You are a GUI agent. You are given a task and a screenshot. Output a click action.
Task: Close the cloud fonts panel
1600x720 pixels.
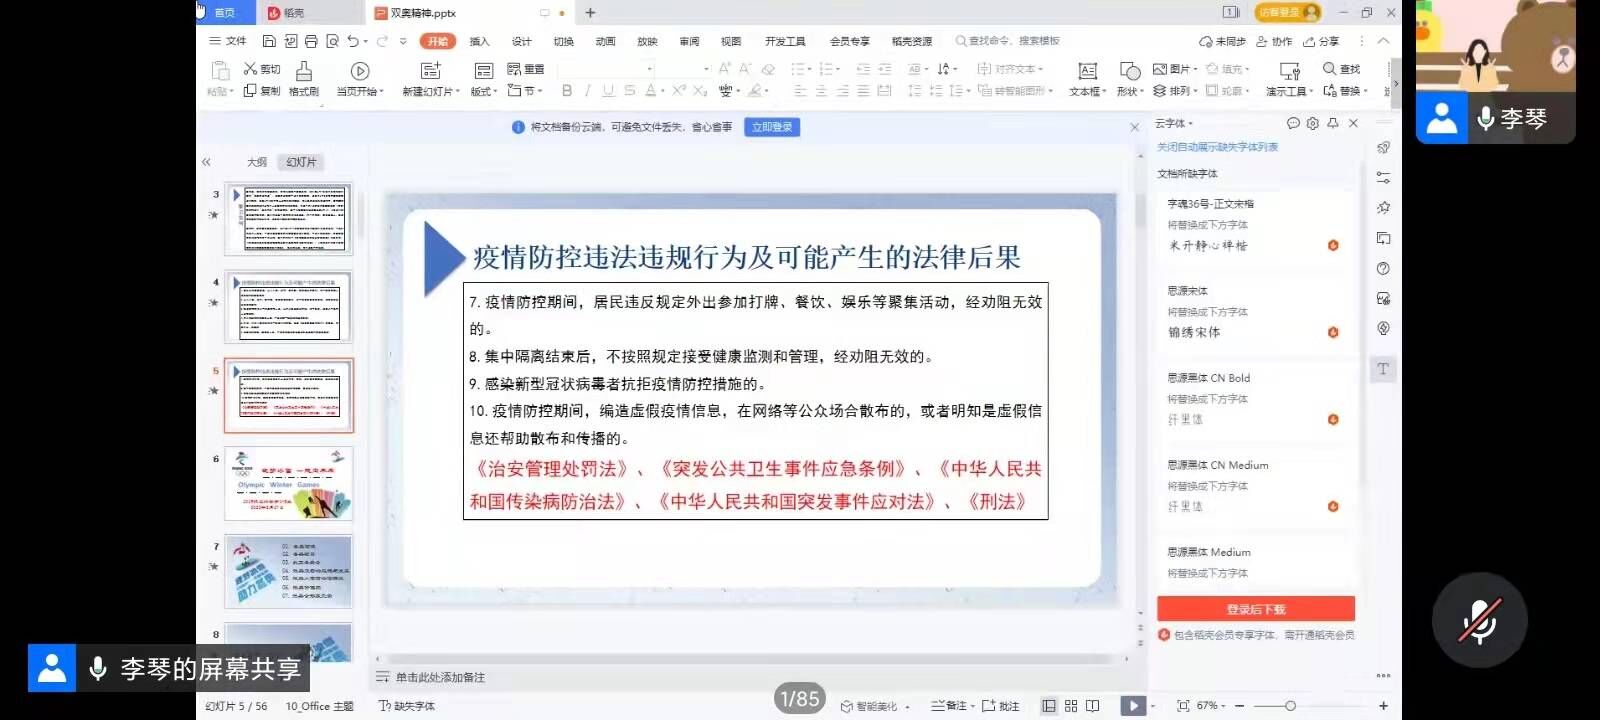click(x=1353, y=123)
